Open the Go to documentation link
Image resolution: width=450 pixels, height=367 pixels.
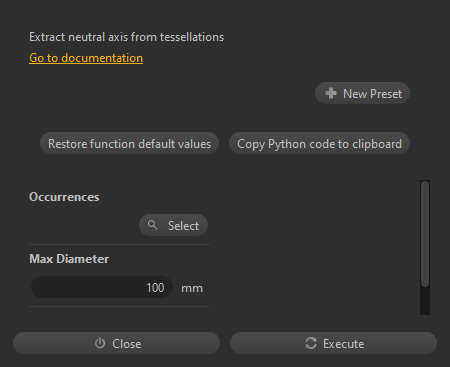(86, 58)
